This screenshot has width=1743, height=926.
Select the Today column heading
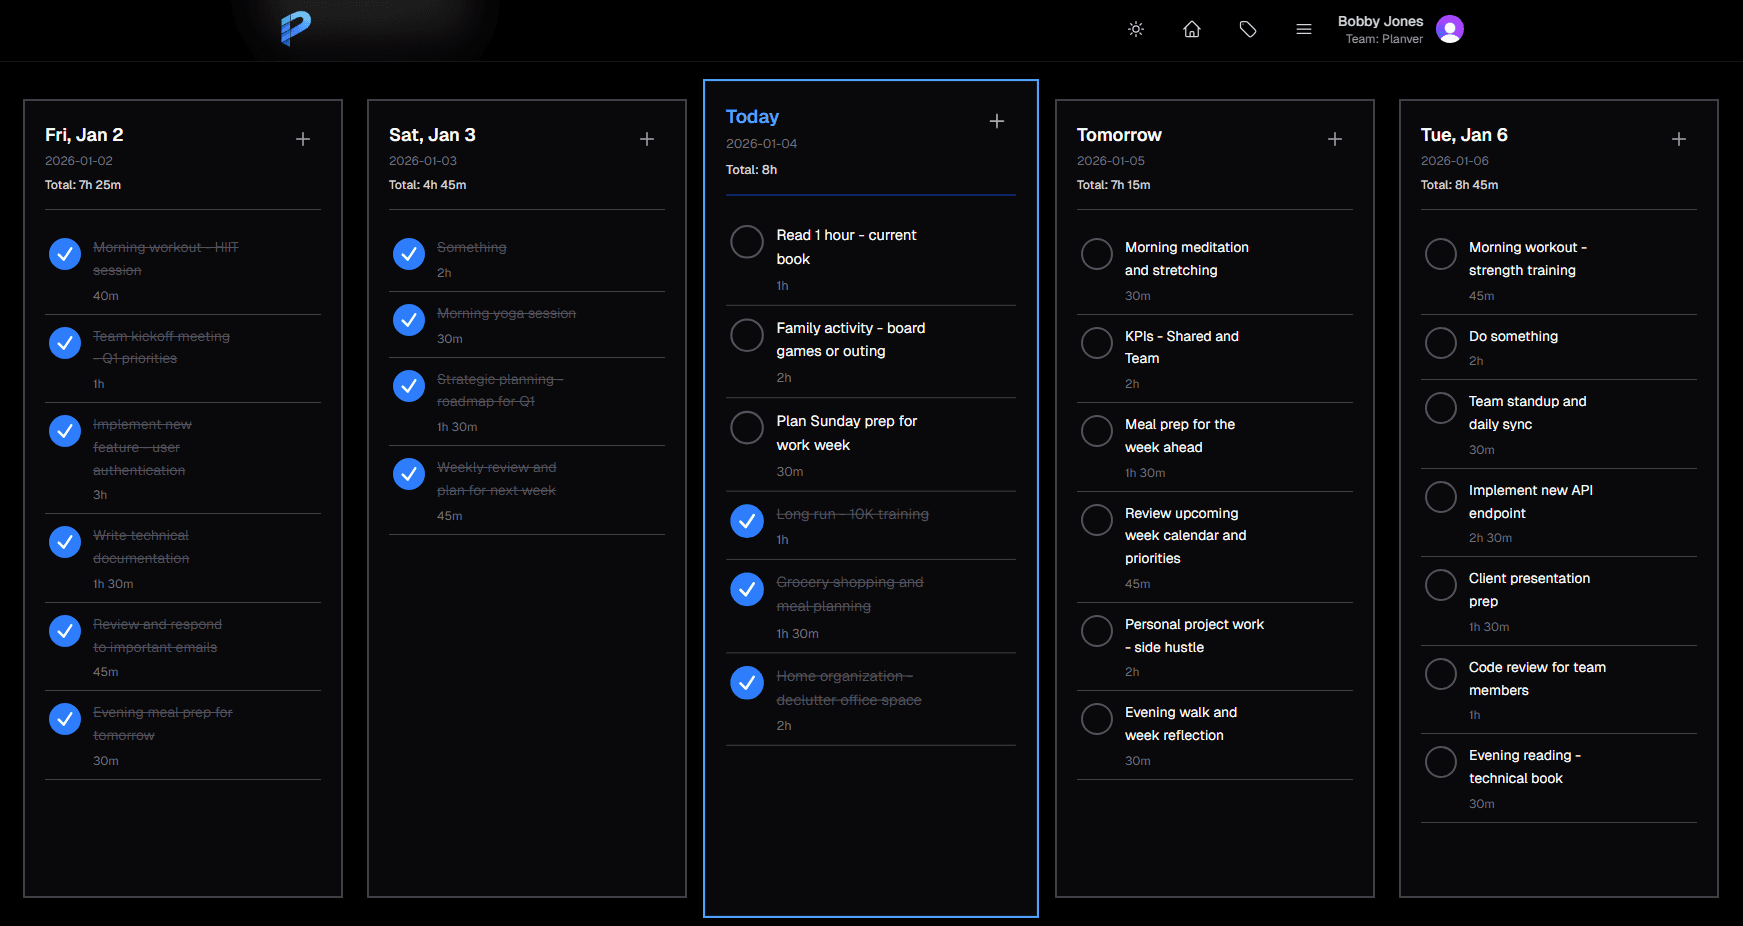click(752, 117)
